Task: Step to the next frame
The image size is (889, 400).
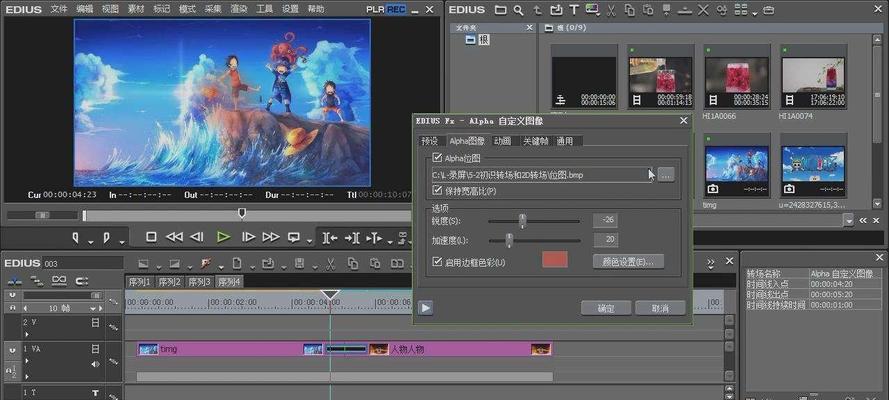Action: (248, 237)
